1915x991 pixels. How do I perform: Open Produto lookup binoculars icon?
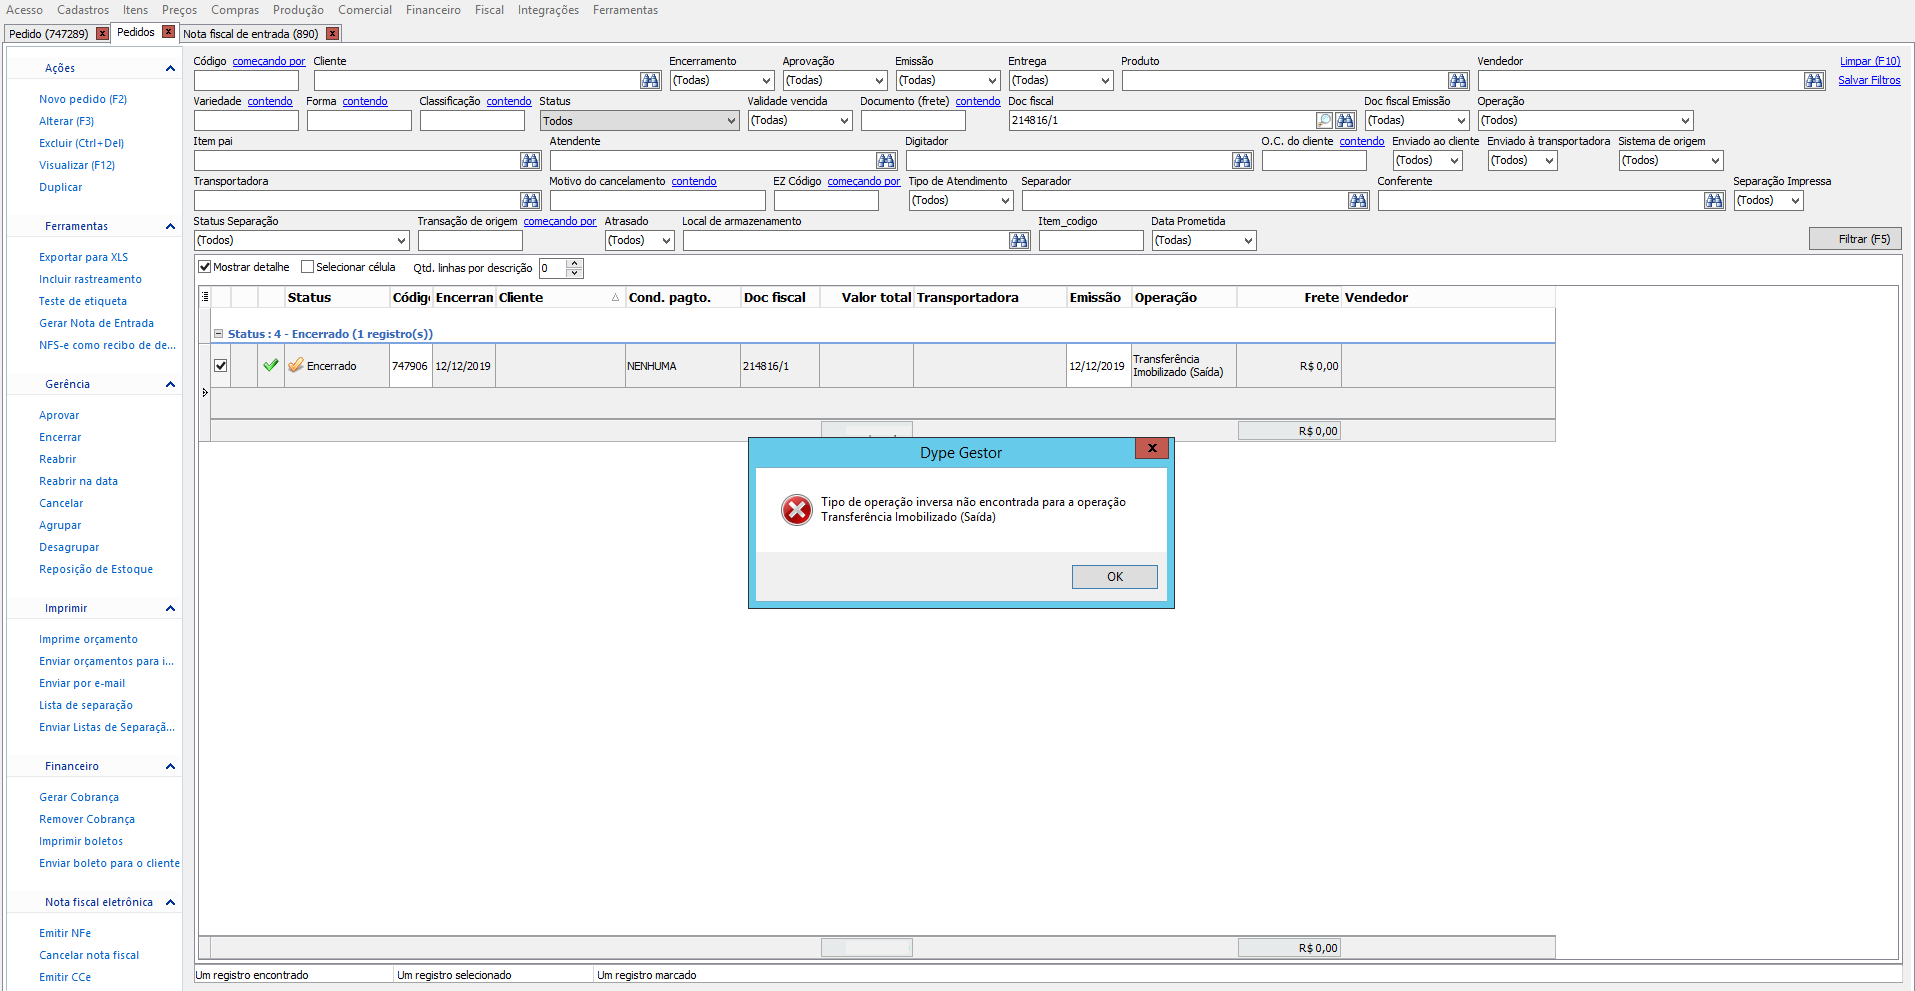tap(1458, 80)
